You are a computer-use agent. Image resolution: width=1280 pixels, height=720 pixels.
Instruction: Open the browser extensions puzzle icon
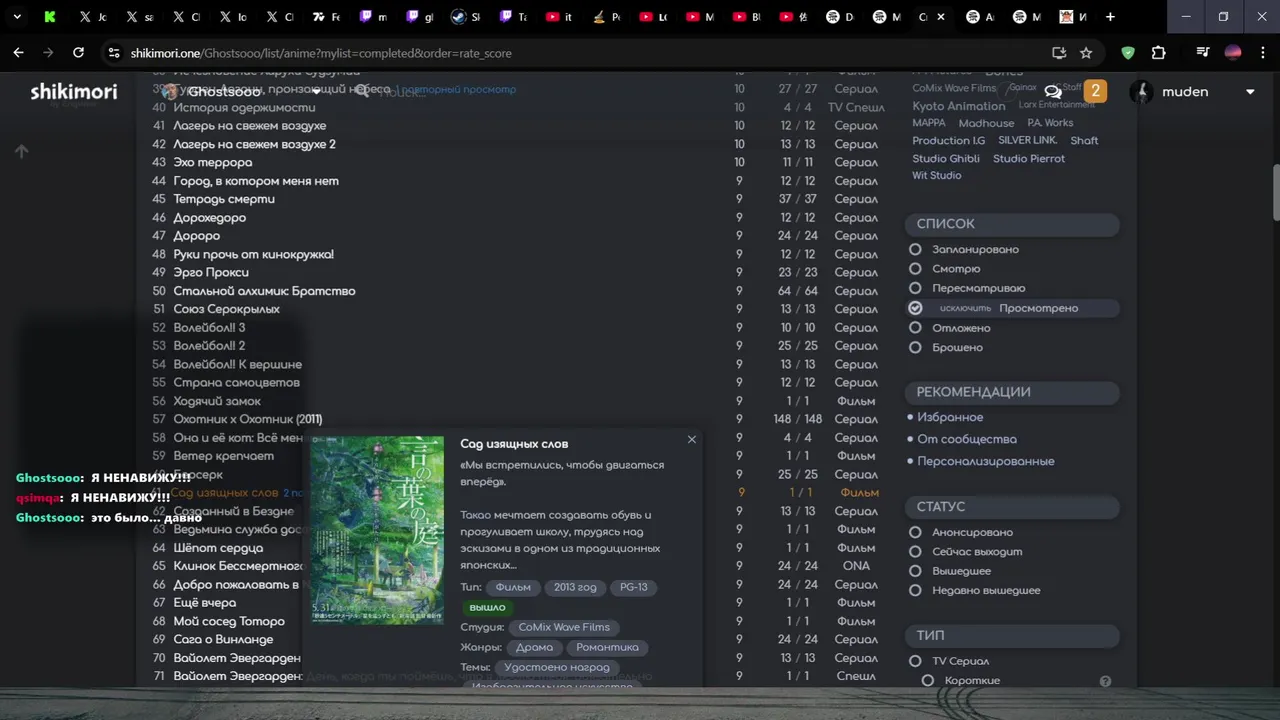point(1159,53)
